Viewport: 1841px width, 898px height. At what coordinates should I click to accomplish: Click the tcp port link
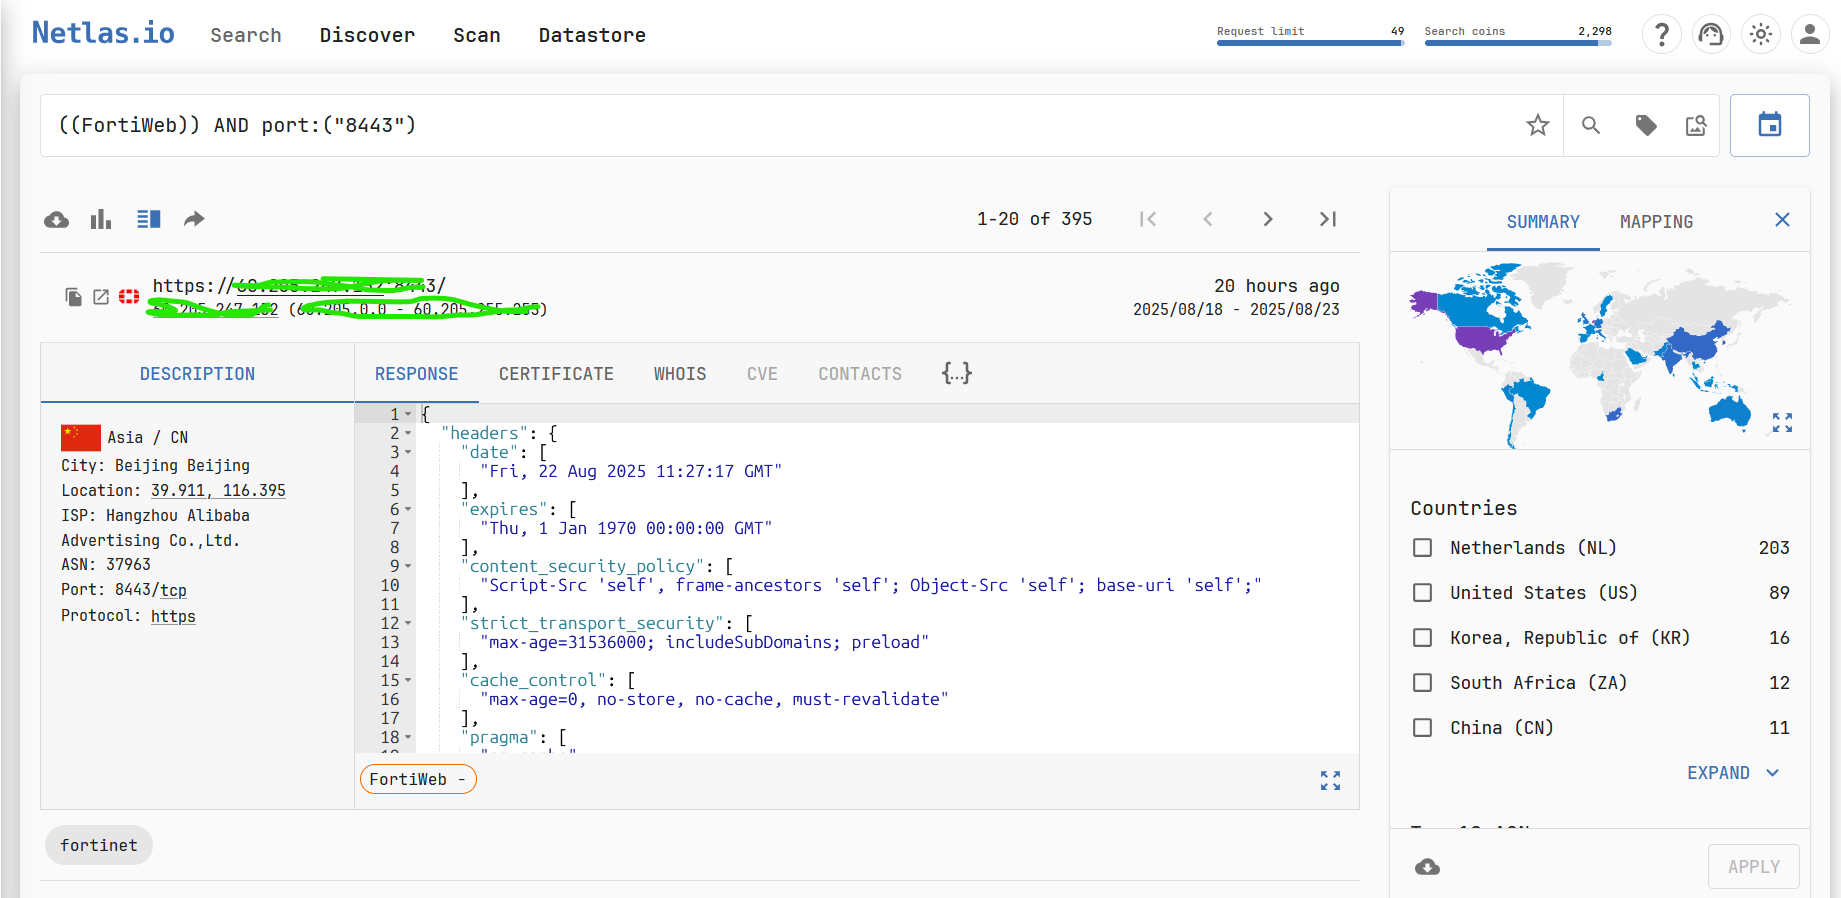(x=173, y=591)
